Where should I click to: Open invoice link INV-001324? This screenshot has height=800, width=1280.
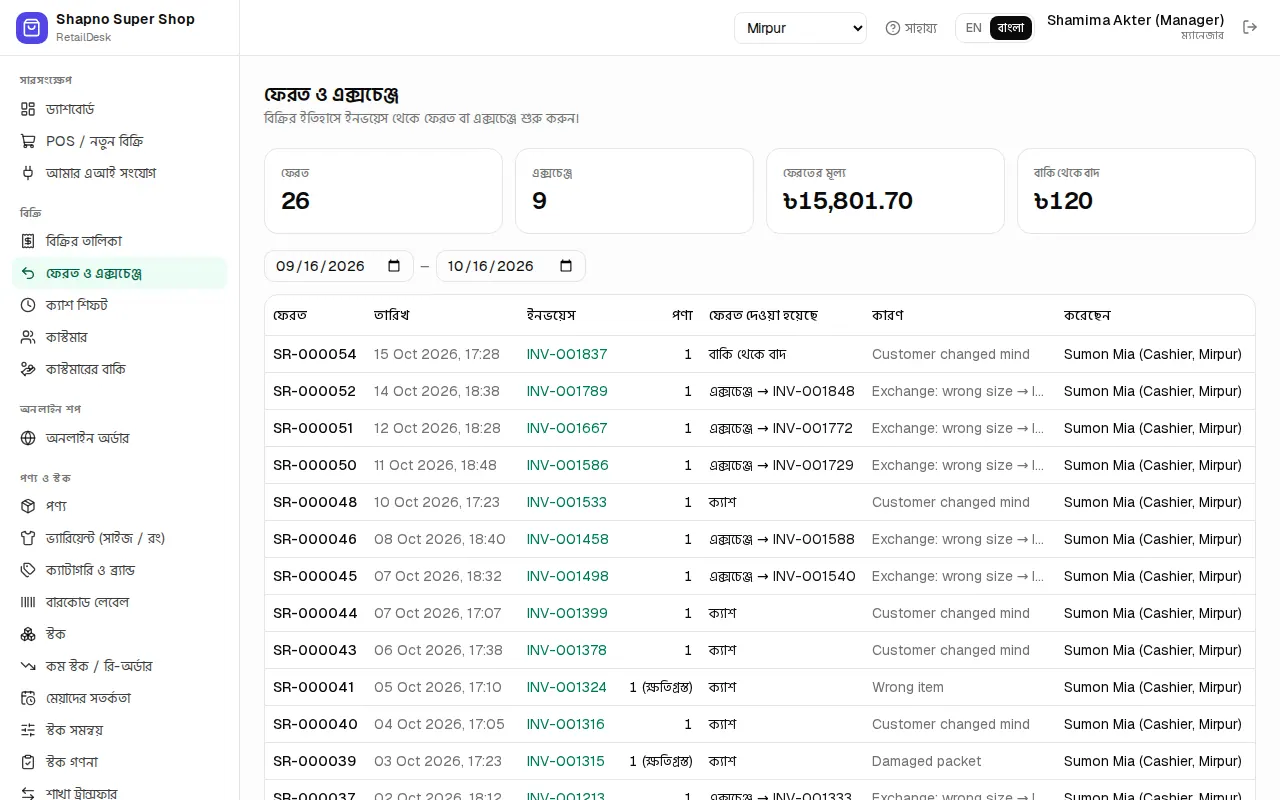tap(567, 687)
